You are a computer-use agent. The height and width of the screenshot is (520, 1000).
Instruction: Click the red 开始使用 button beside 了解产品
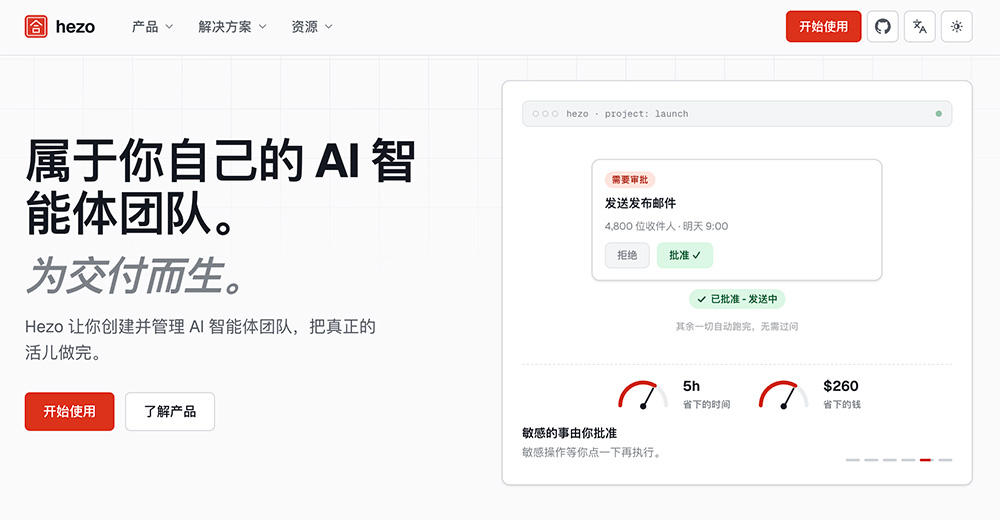(x=70, y=412)
